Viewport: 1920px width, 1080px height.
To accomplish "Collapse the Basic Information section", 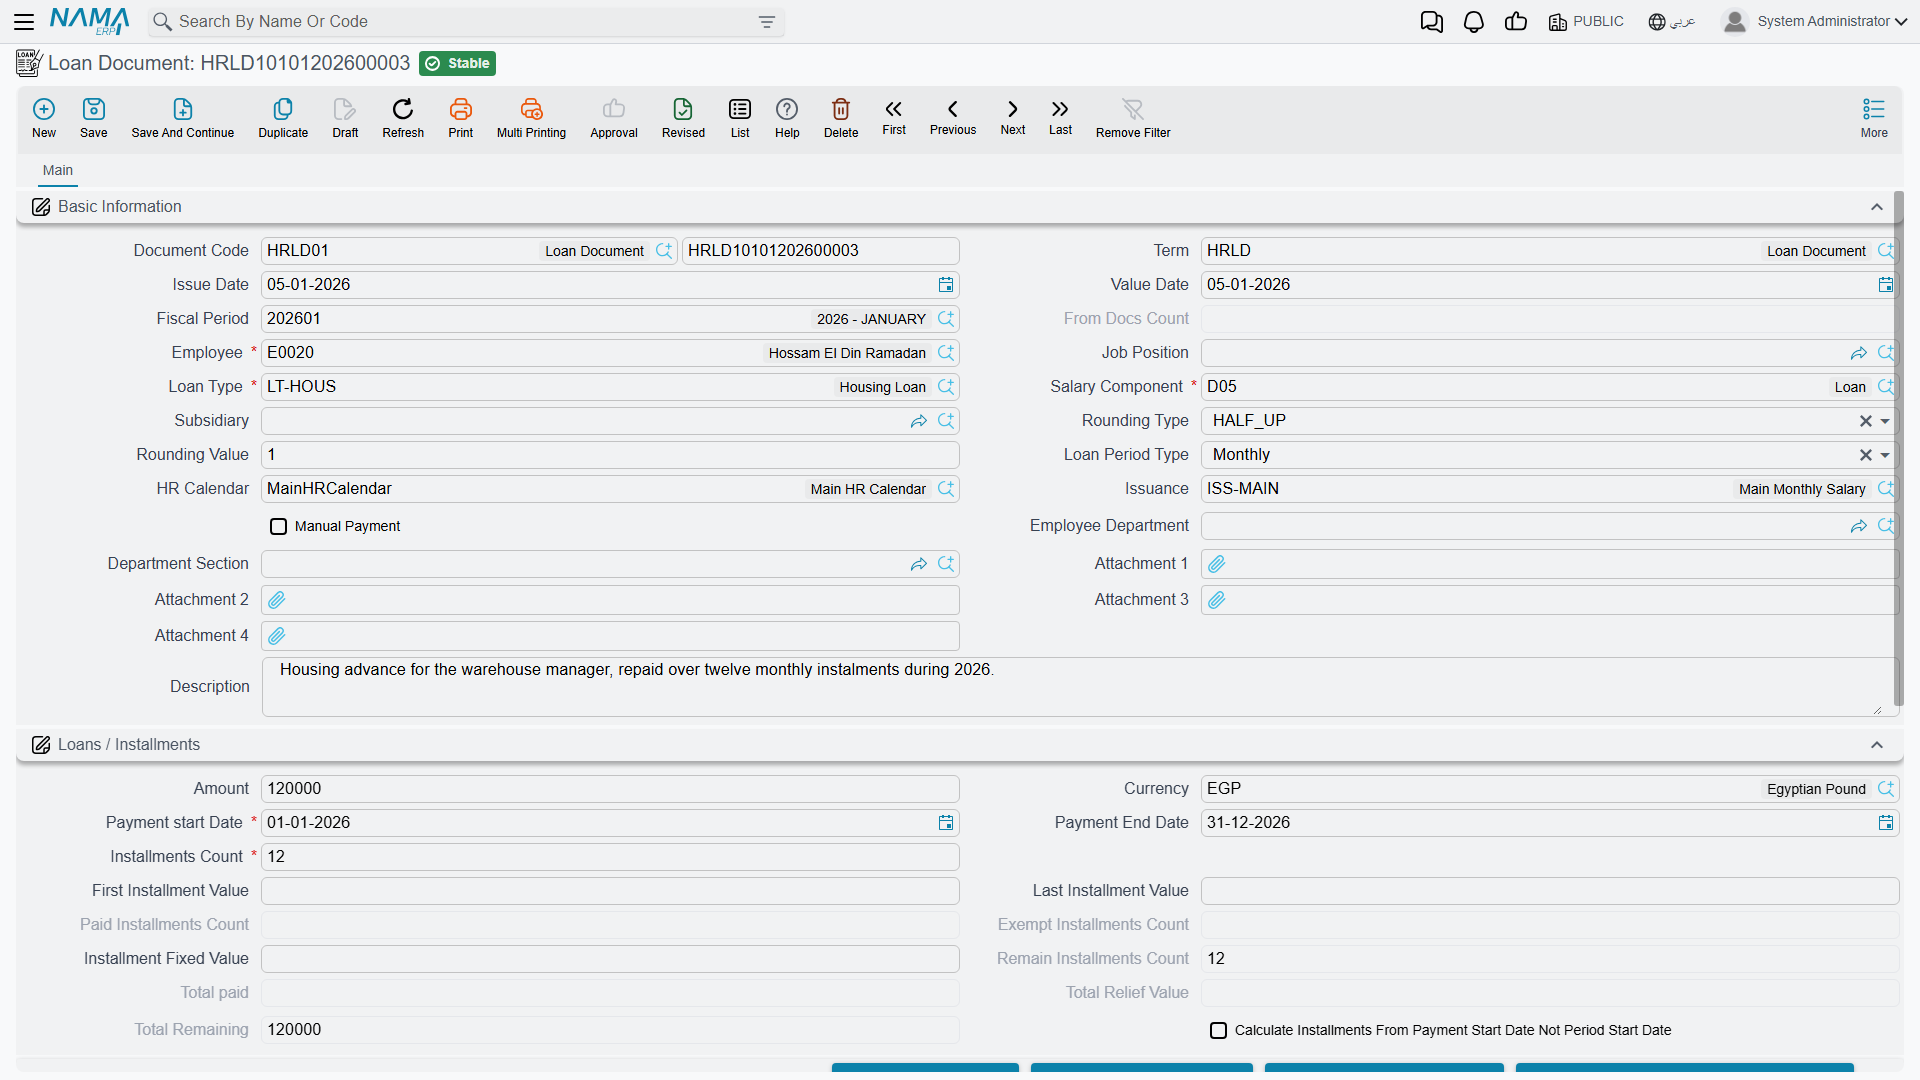I will click(x=1877, y=207).
